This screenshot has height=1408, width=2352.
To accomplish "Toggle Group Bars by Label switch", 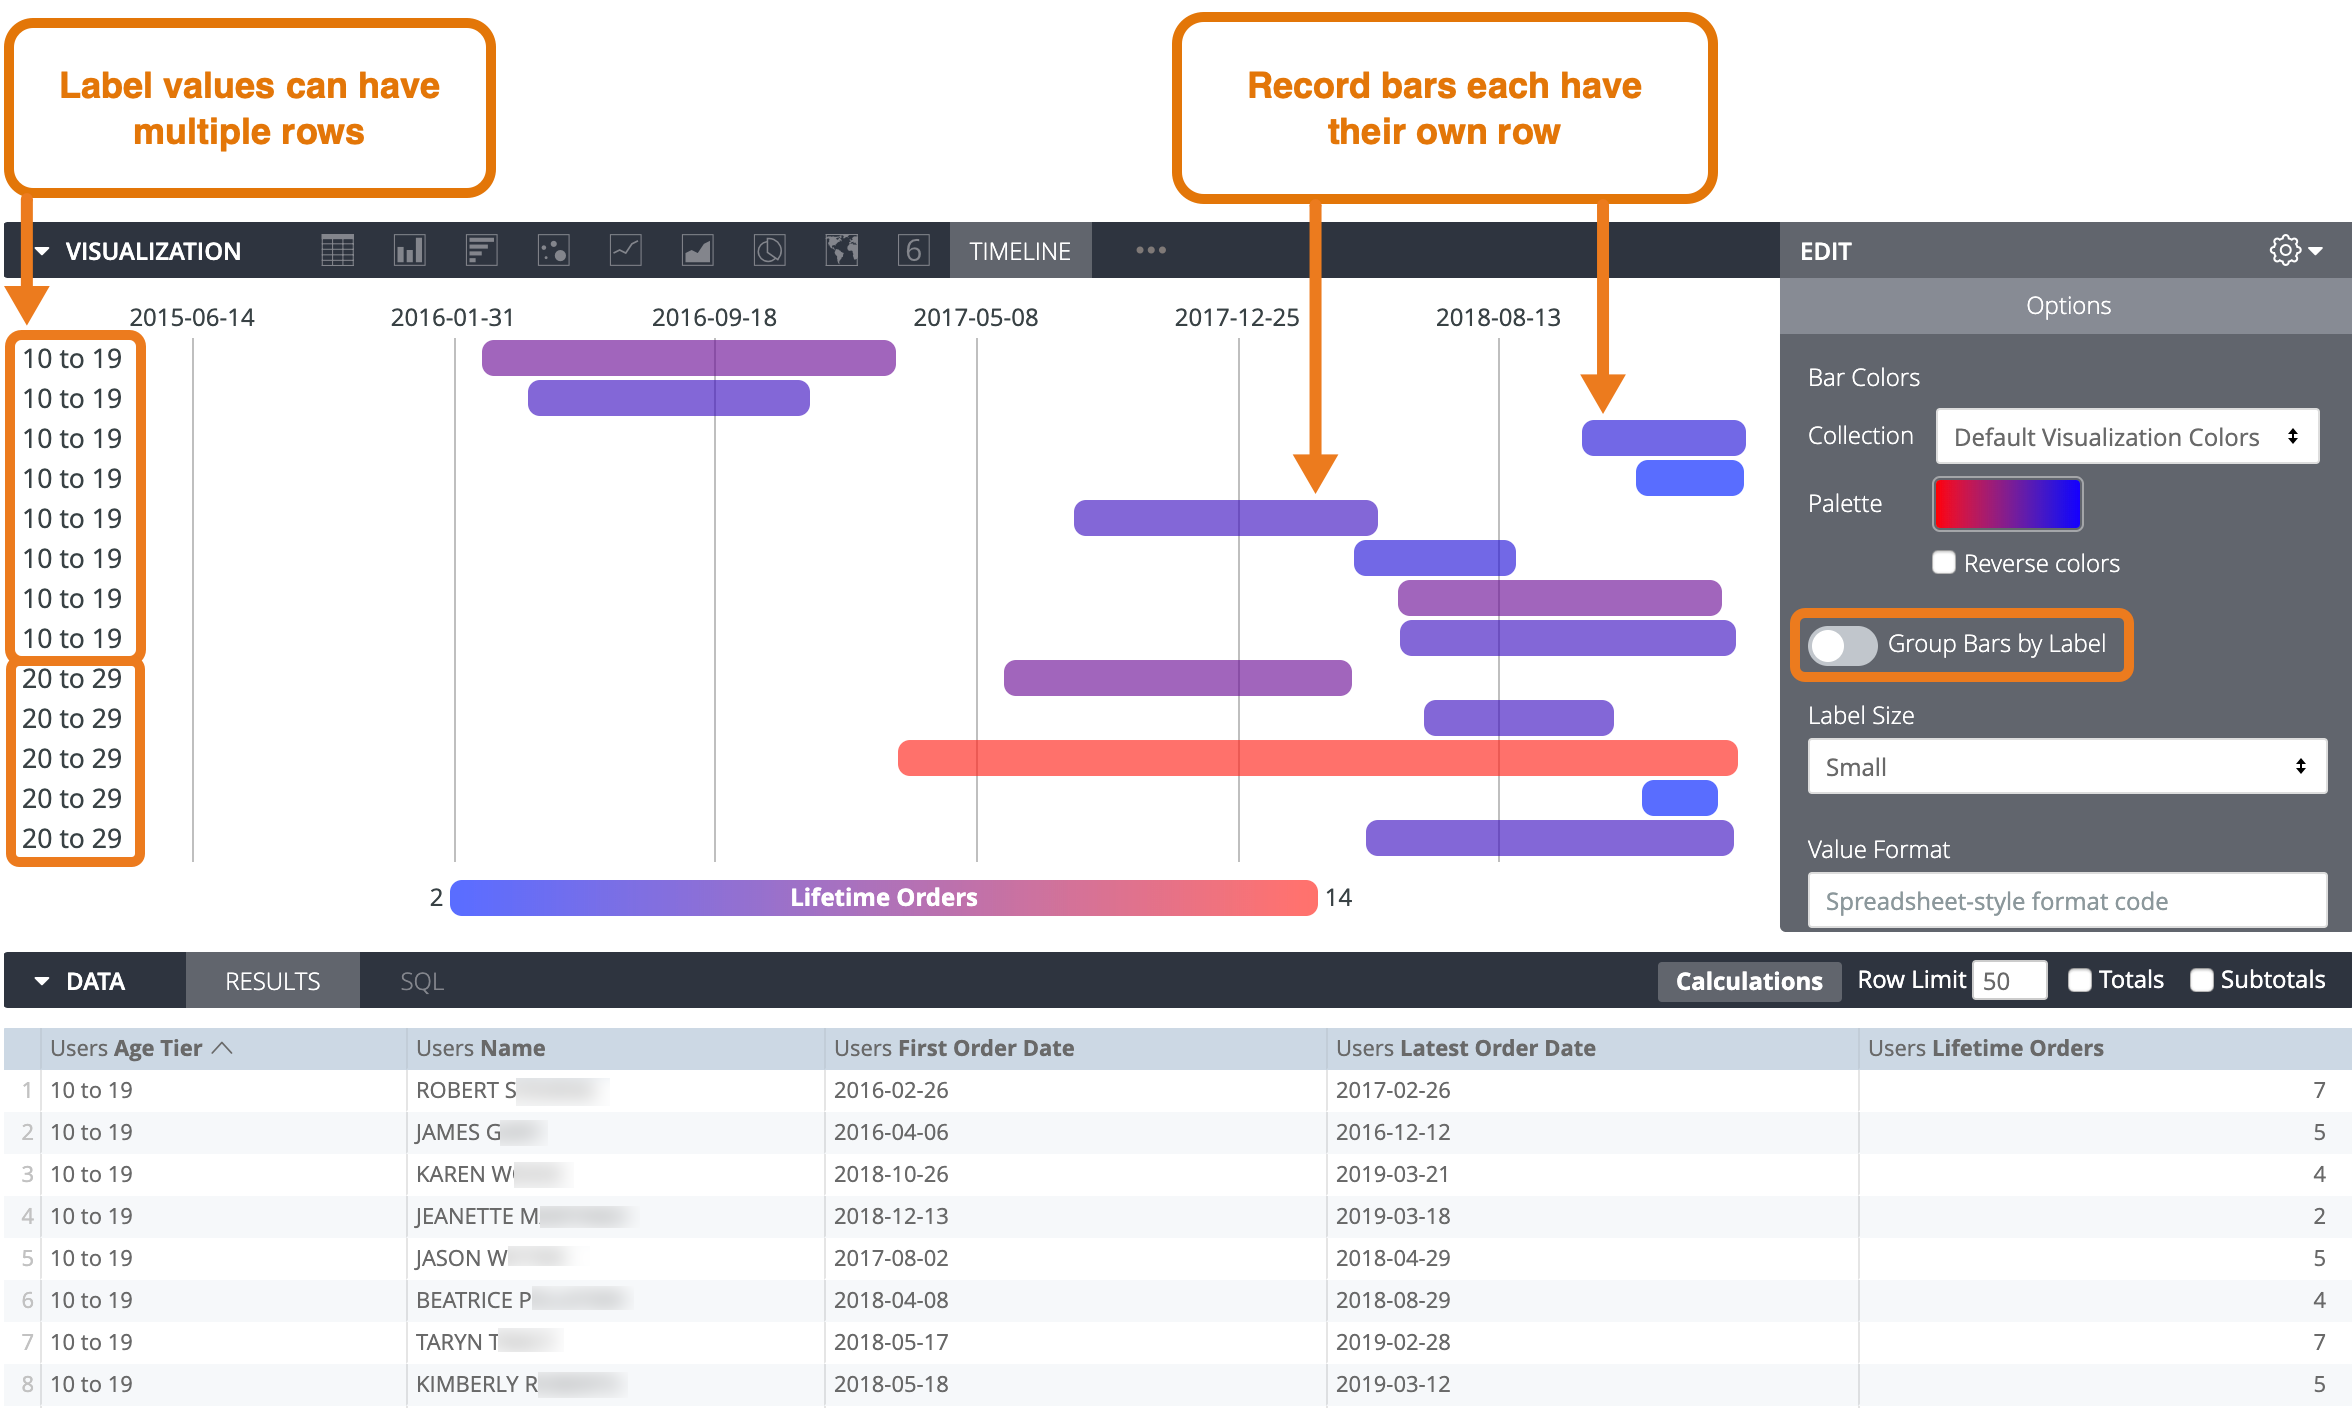I will click(x=1842, y=645).
